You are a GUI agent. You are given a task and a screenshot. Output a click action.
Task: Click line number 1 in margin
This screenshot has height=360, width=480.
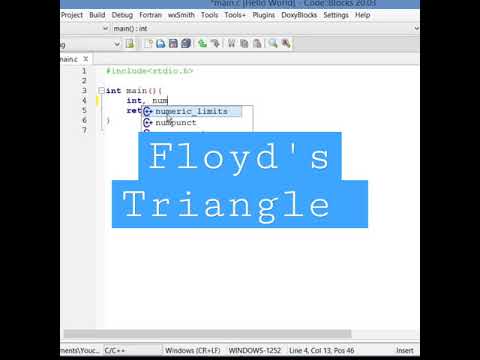click(x=84, y=71)
